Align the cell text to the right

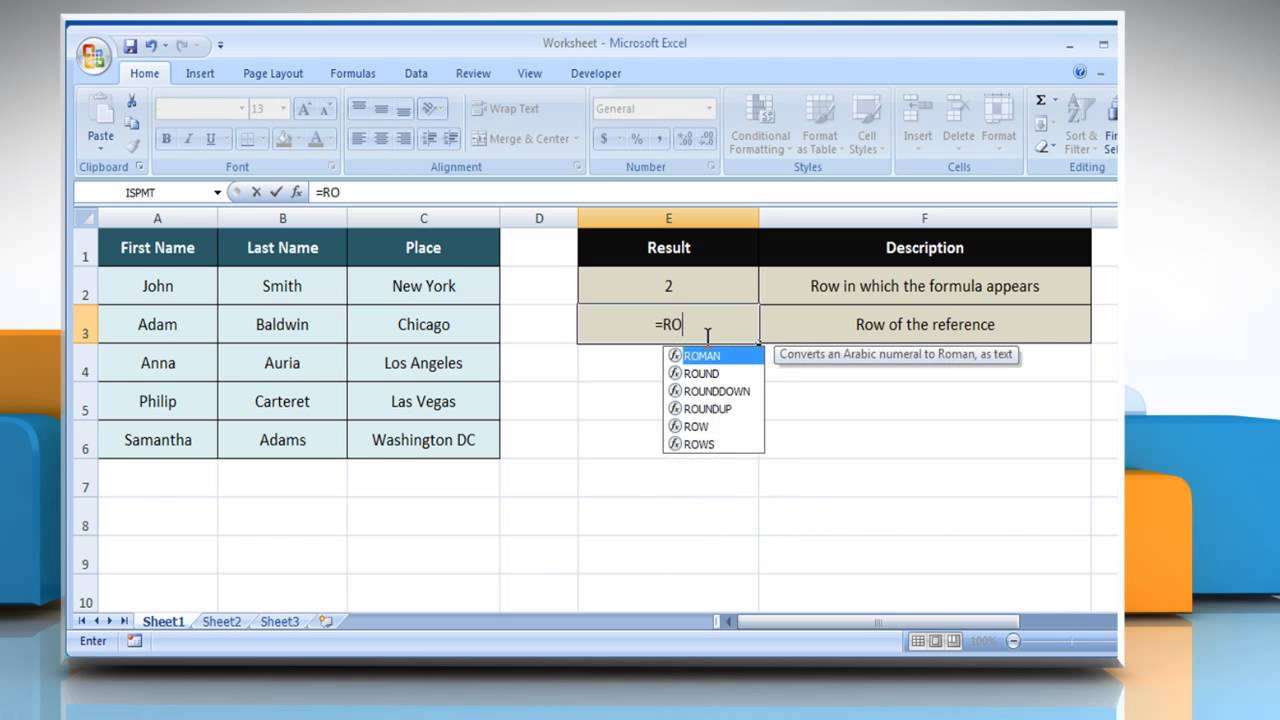tap(404, 139)
